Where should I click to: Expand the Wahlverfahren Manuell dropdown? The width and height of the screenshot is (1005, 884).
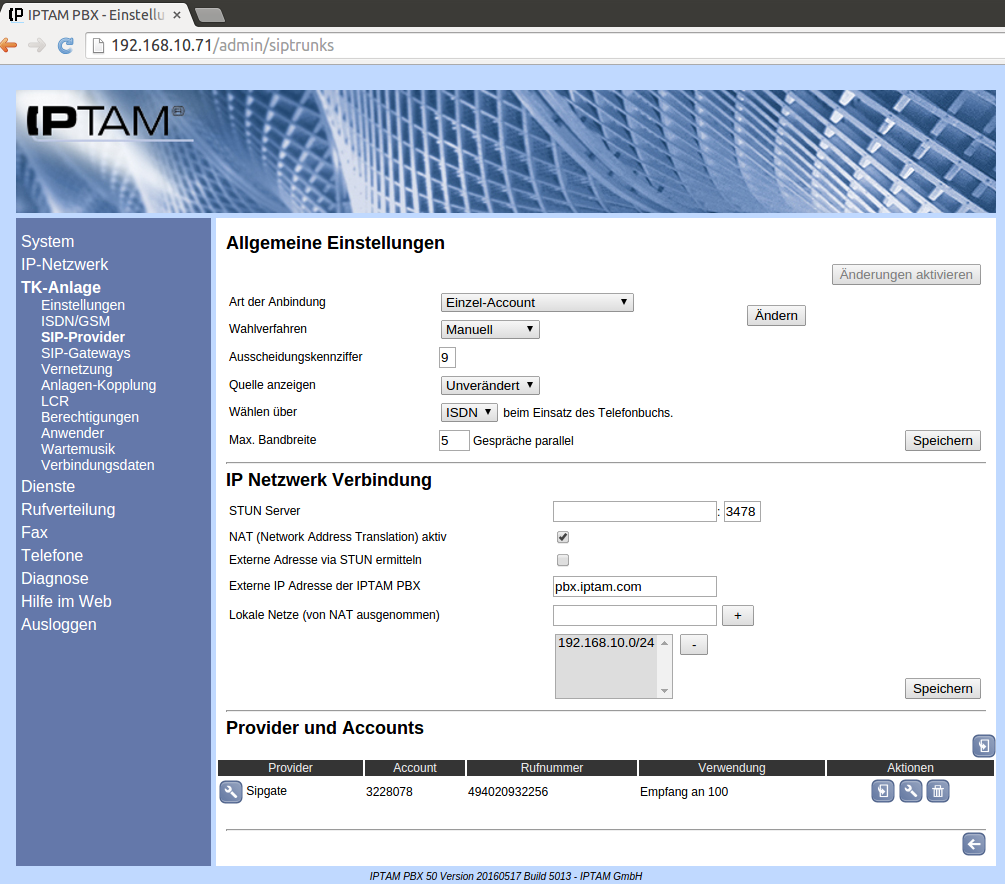point(490,330)
